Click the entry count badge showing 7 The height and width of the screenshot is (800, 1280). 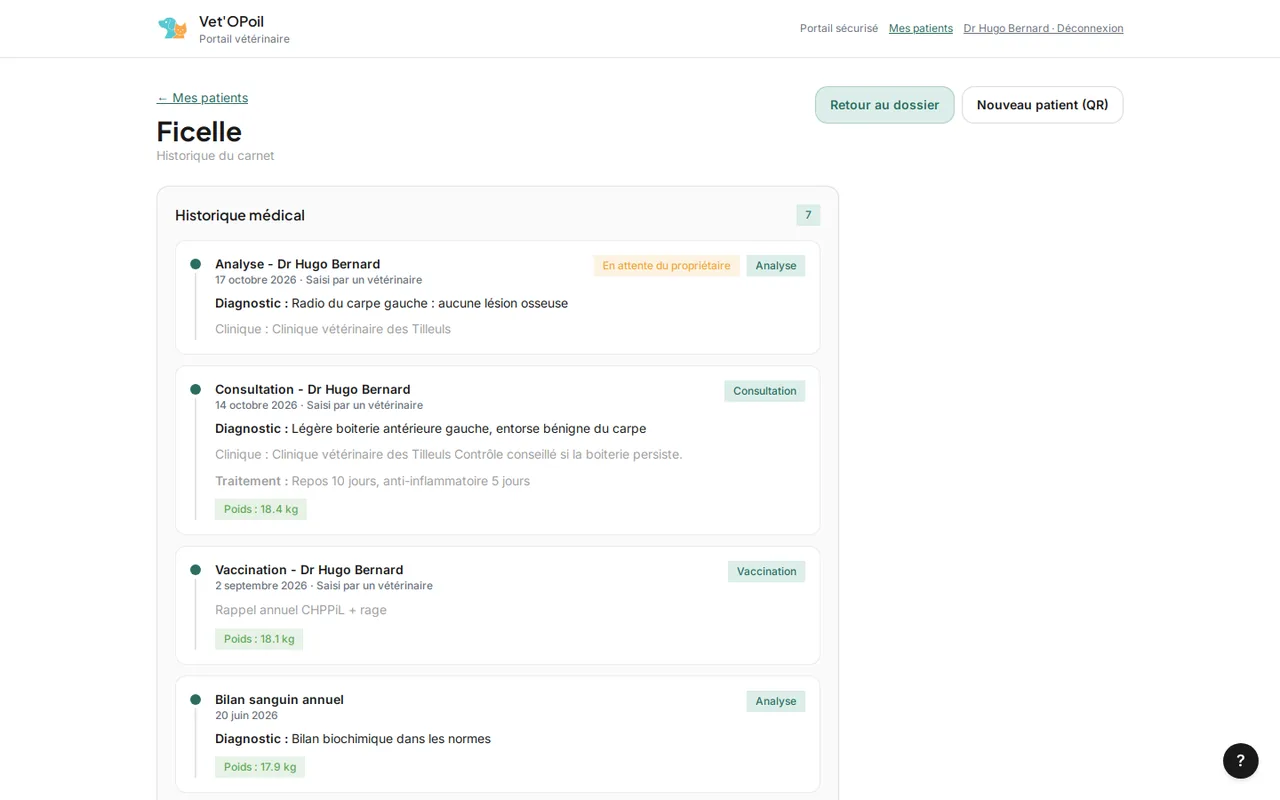(808, 215)
